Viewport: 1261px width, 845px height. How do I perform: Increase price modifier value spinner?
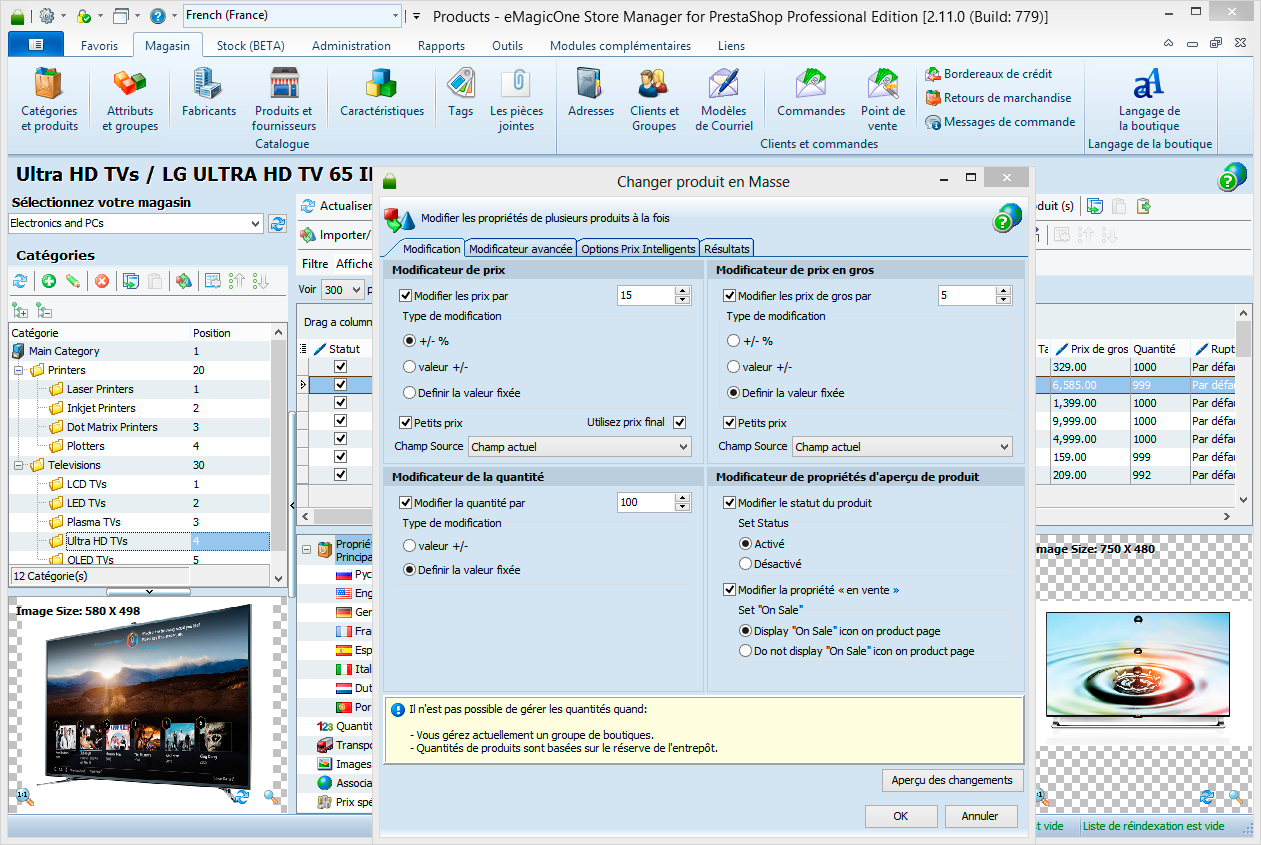click(x=683, y=291)
